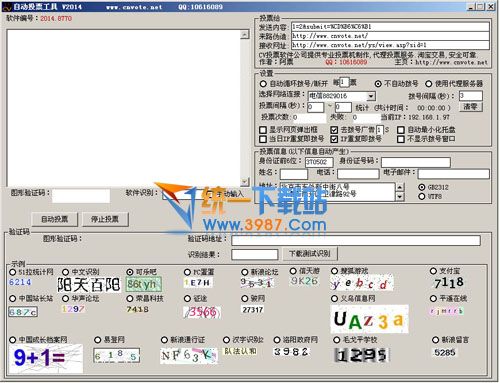Image resolution: width=500 pixels, height=383 pixels.
Task: Select 中文识别 sample radio button
Action: 66,272
